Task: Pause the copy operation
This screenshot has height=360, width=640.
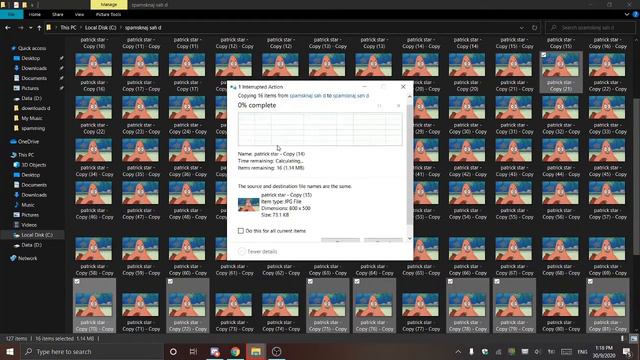Action: [379, 106]
